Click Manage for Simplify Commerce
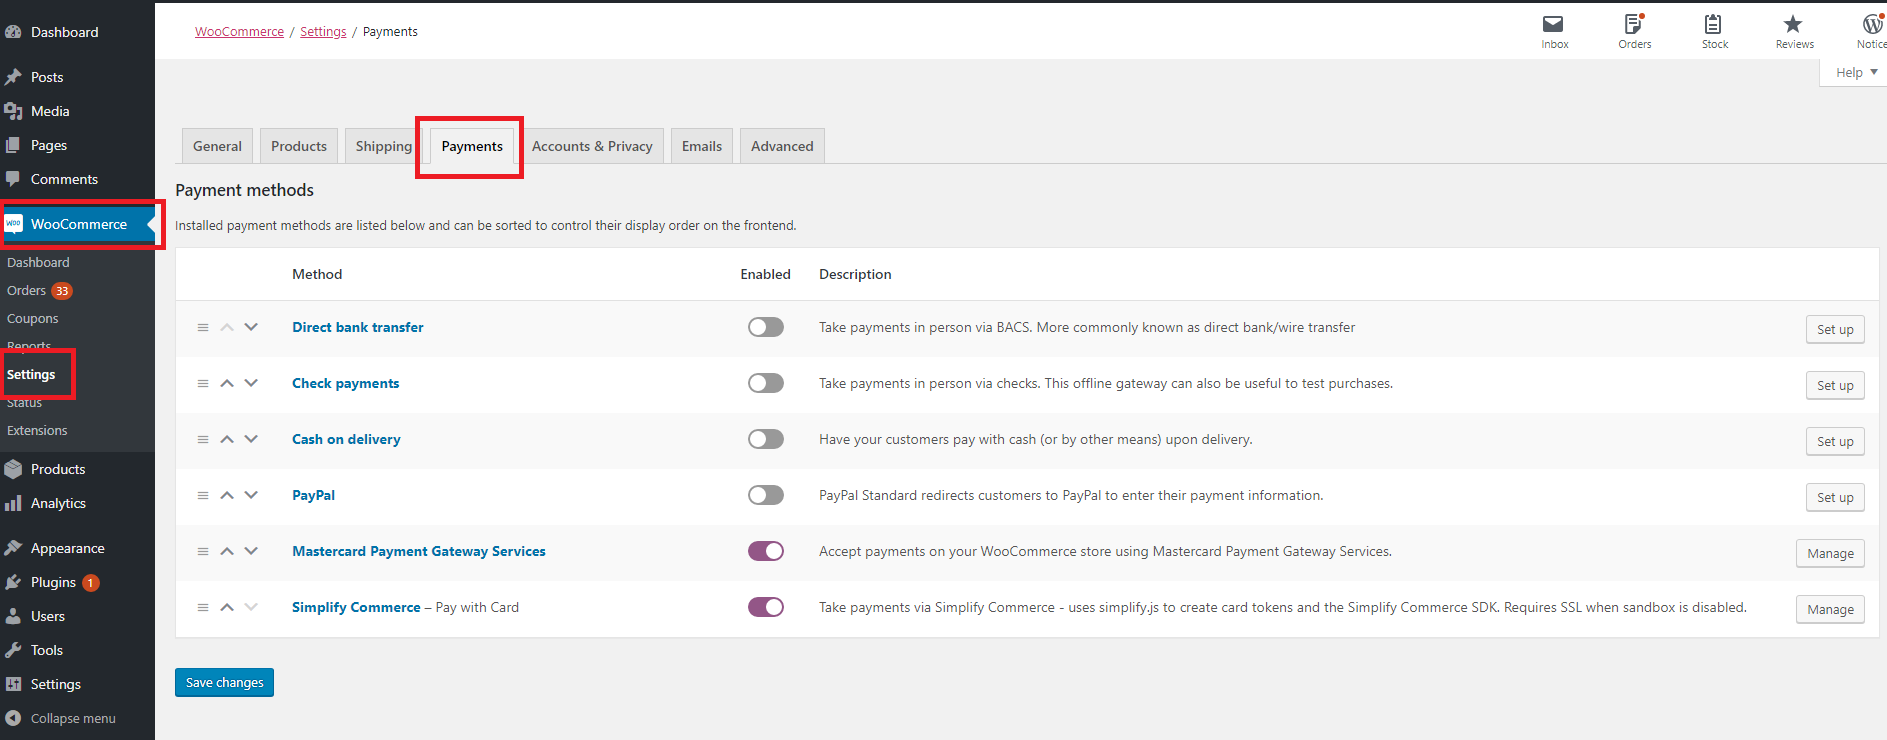Image resolution: width=1887 pixels, height=740 pixels. [1830, 609]
